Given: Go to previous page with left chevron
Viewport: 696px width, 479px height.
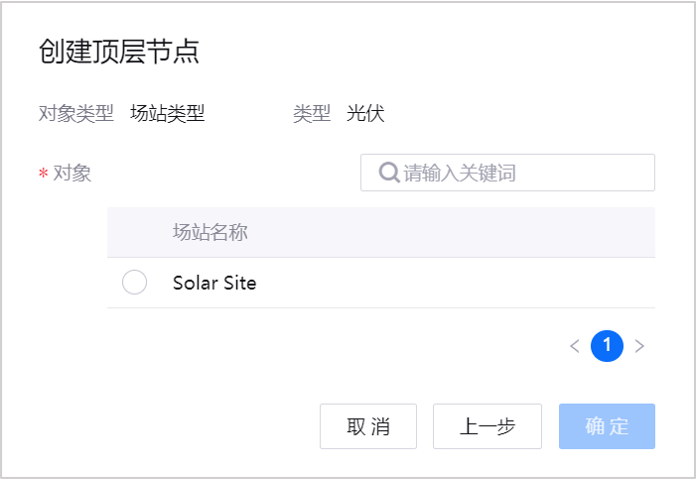Looking at the screenshot, I should (x=575, y=346).
